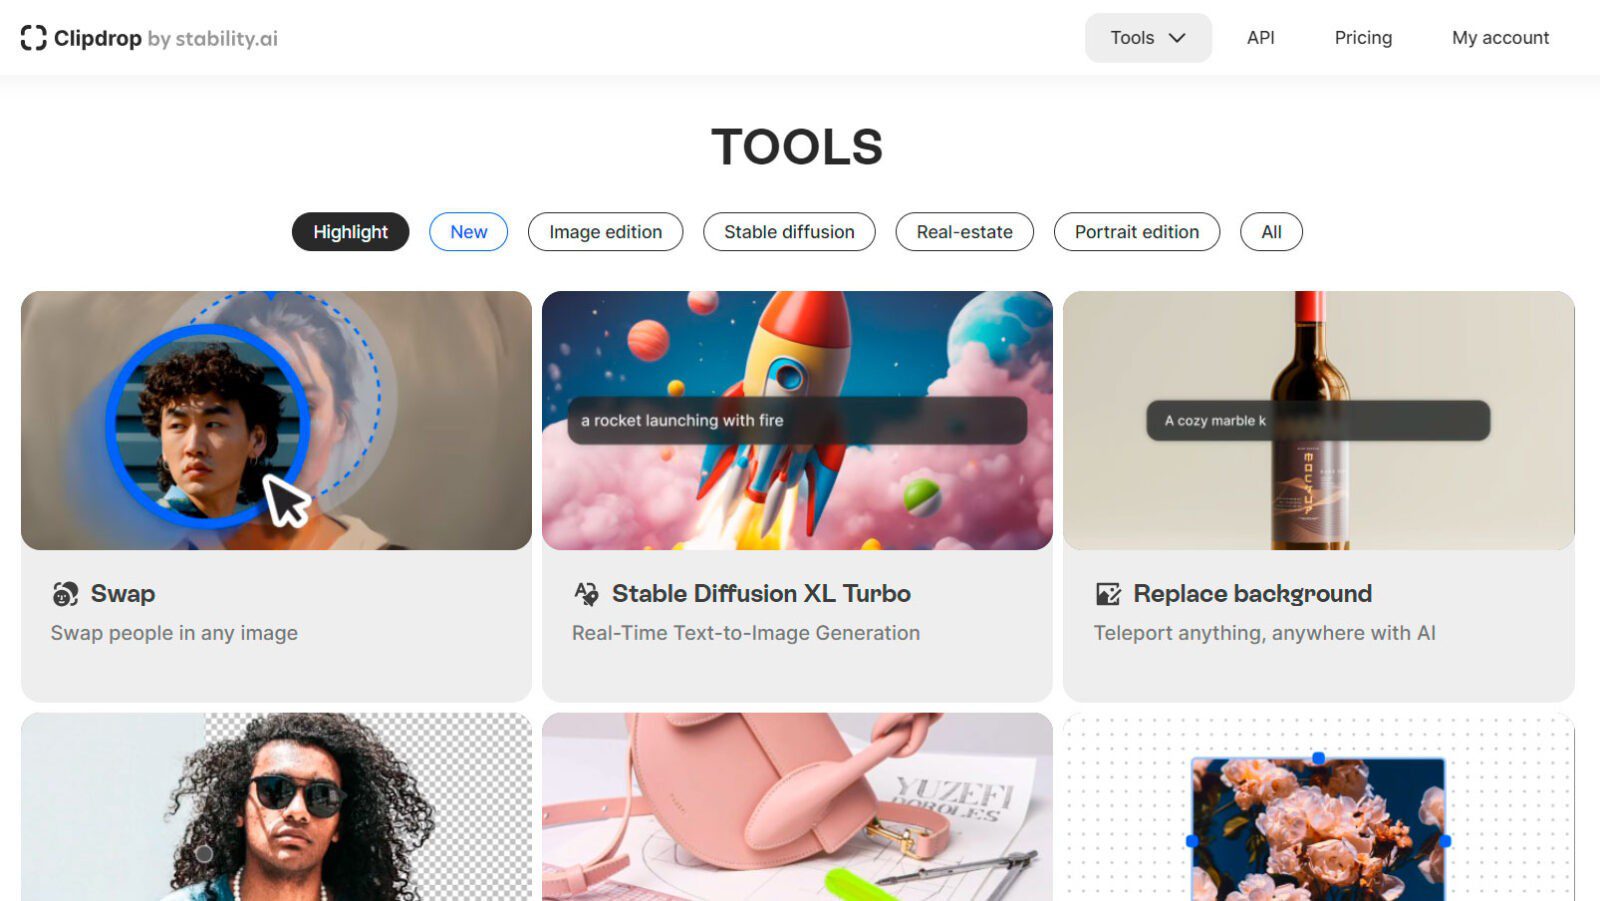1600x901 pixels.
Task: Click the top handle on the flower image
Action: coord(1318,758)
